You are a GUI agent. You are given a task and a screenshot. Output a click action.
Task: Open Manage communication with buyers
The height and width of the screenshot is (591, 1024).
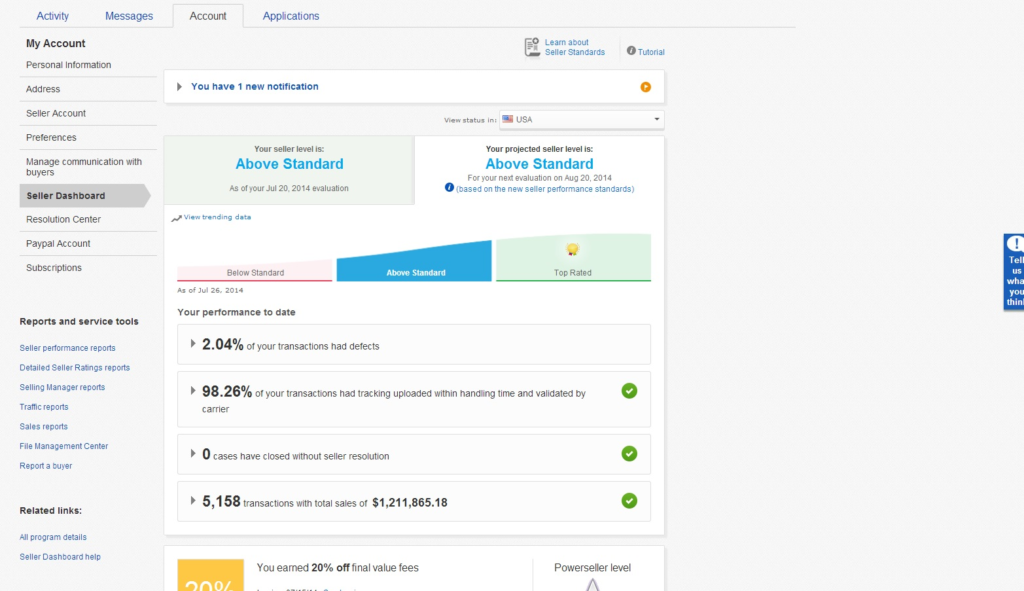click(84, 167)
